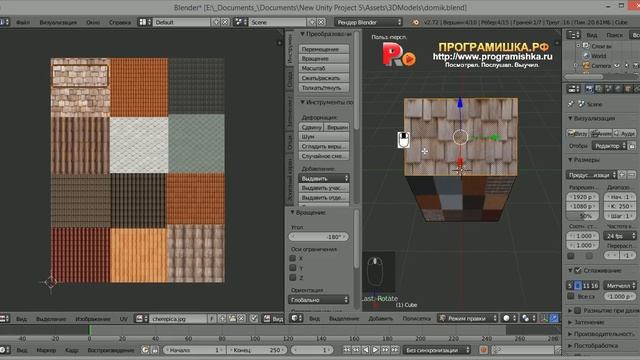Toggle the X axis constraint checkbox
The image size is (640, 360).
[293, 258]
